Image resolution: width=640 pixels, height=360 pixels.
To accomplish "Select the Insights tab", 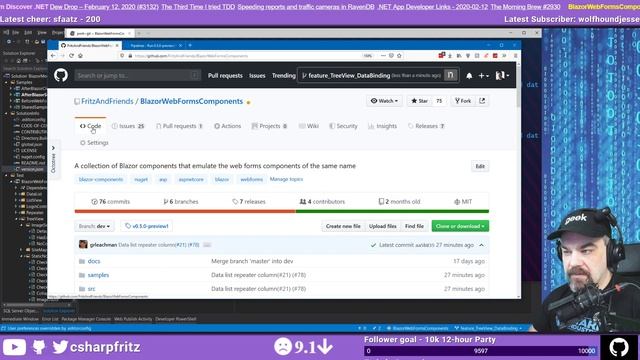I will click(x=382, y=126).
